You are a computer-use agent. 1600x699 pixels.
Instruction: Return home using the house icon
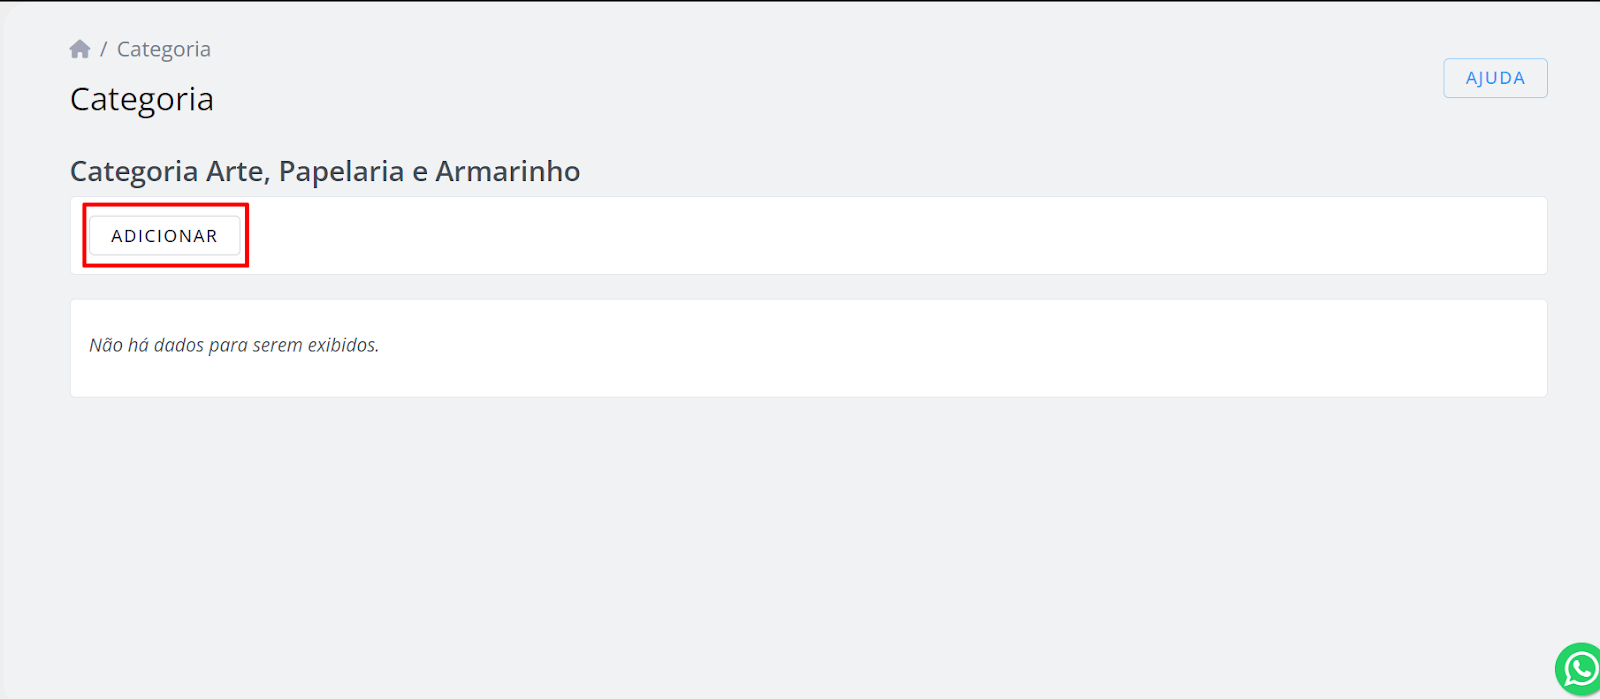[x=80, y=49]
